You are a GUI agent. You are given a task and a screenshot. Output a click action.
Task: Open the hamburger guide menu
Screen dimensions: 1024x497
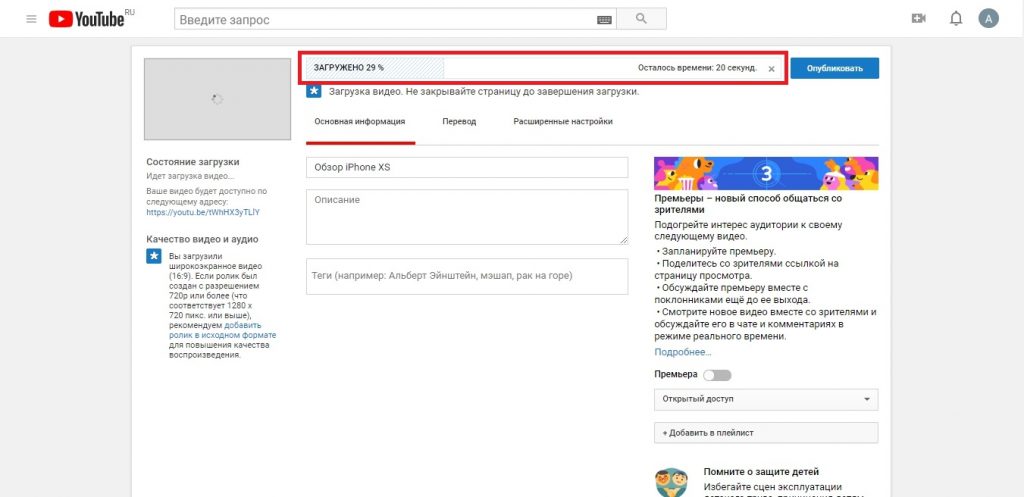[x=31, y=19]
